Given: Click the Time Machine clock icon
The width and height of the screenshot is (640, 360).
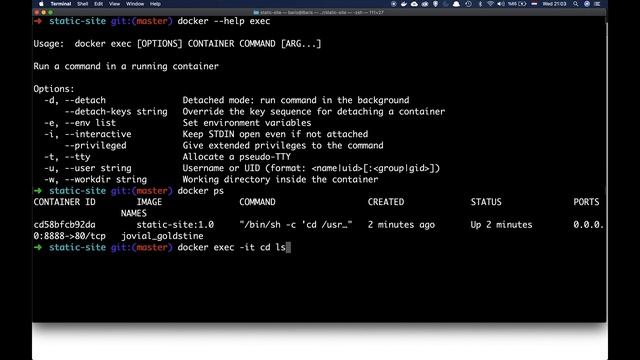Looking at the screenshot, I should [x=469, y=4].
